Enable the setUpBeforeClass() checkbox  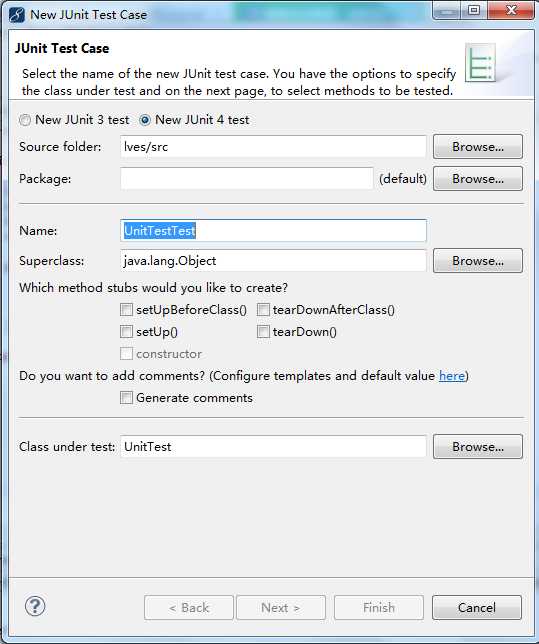tap(127, 309)
